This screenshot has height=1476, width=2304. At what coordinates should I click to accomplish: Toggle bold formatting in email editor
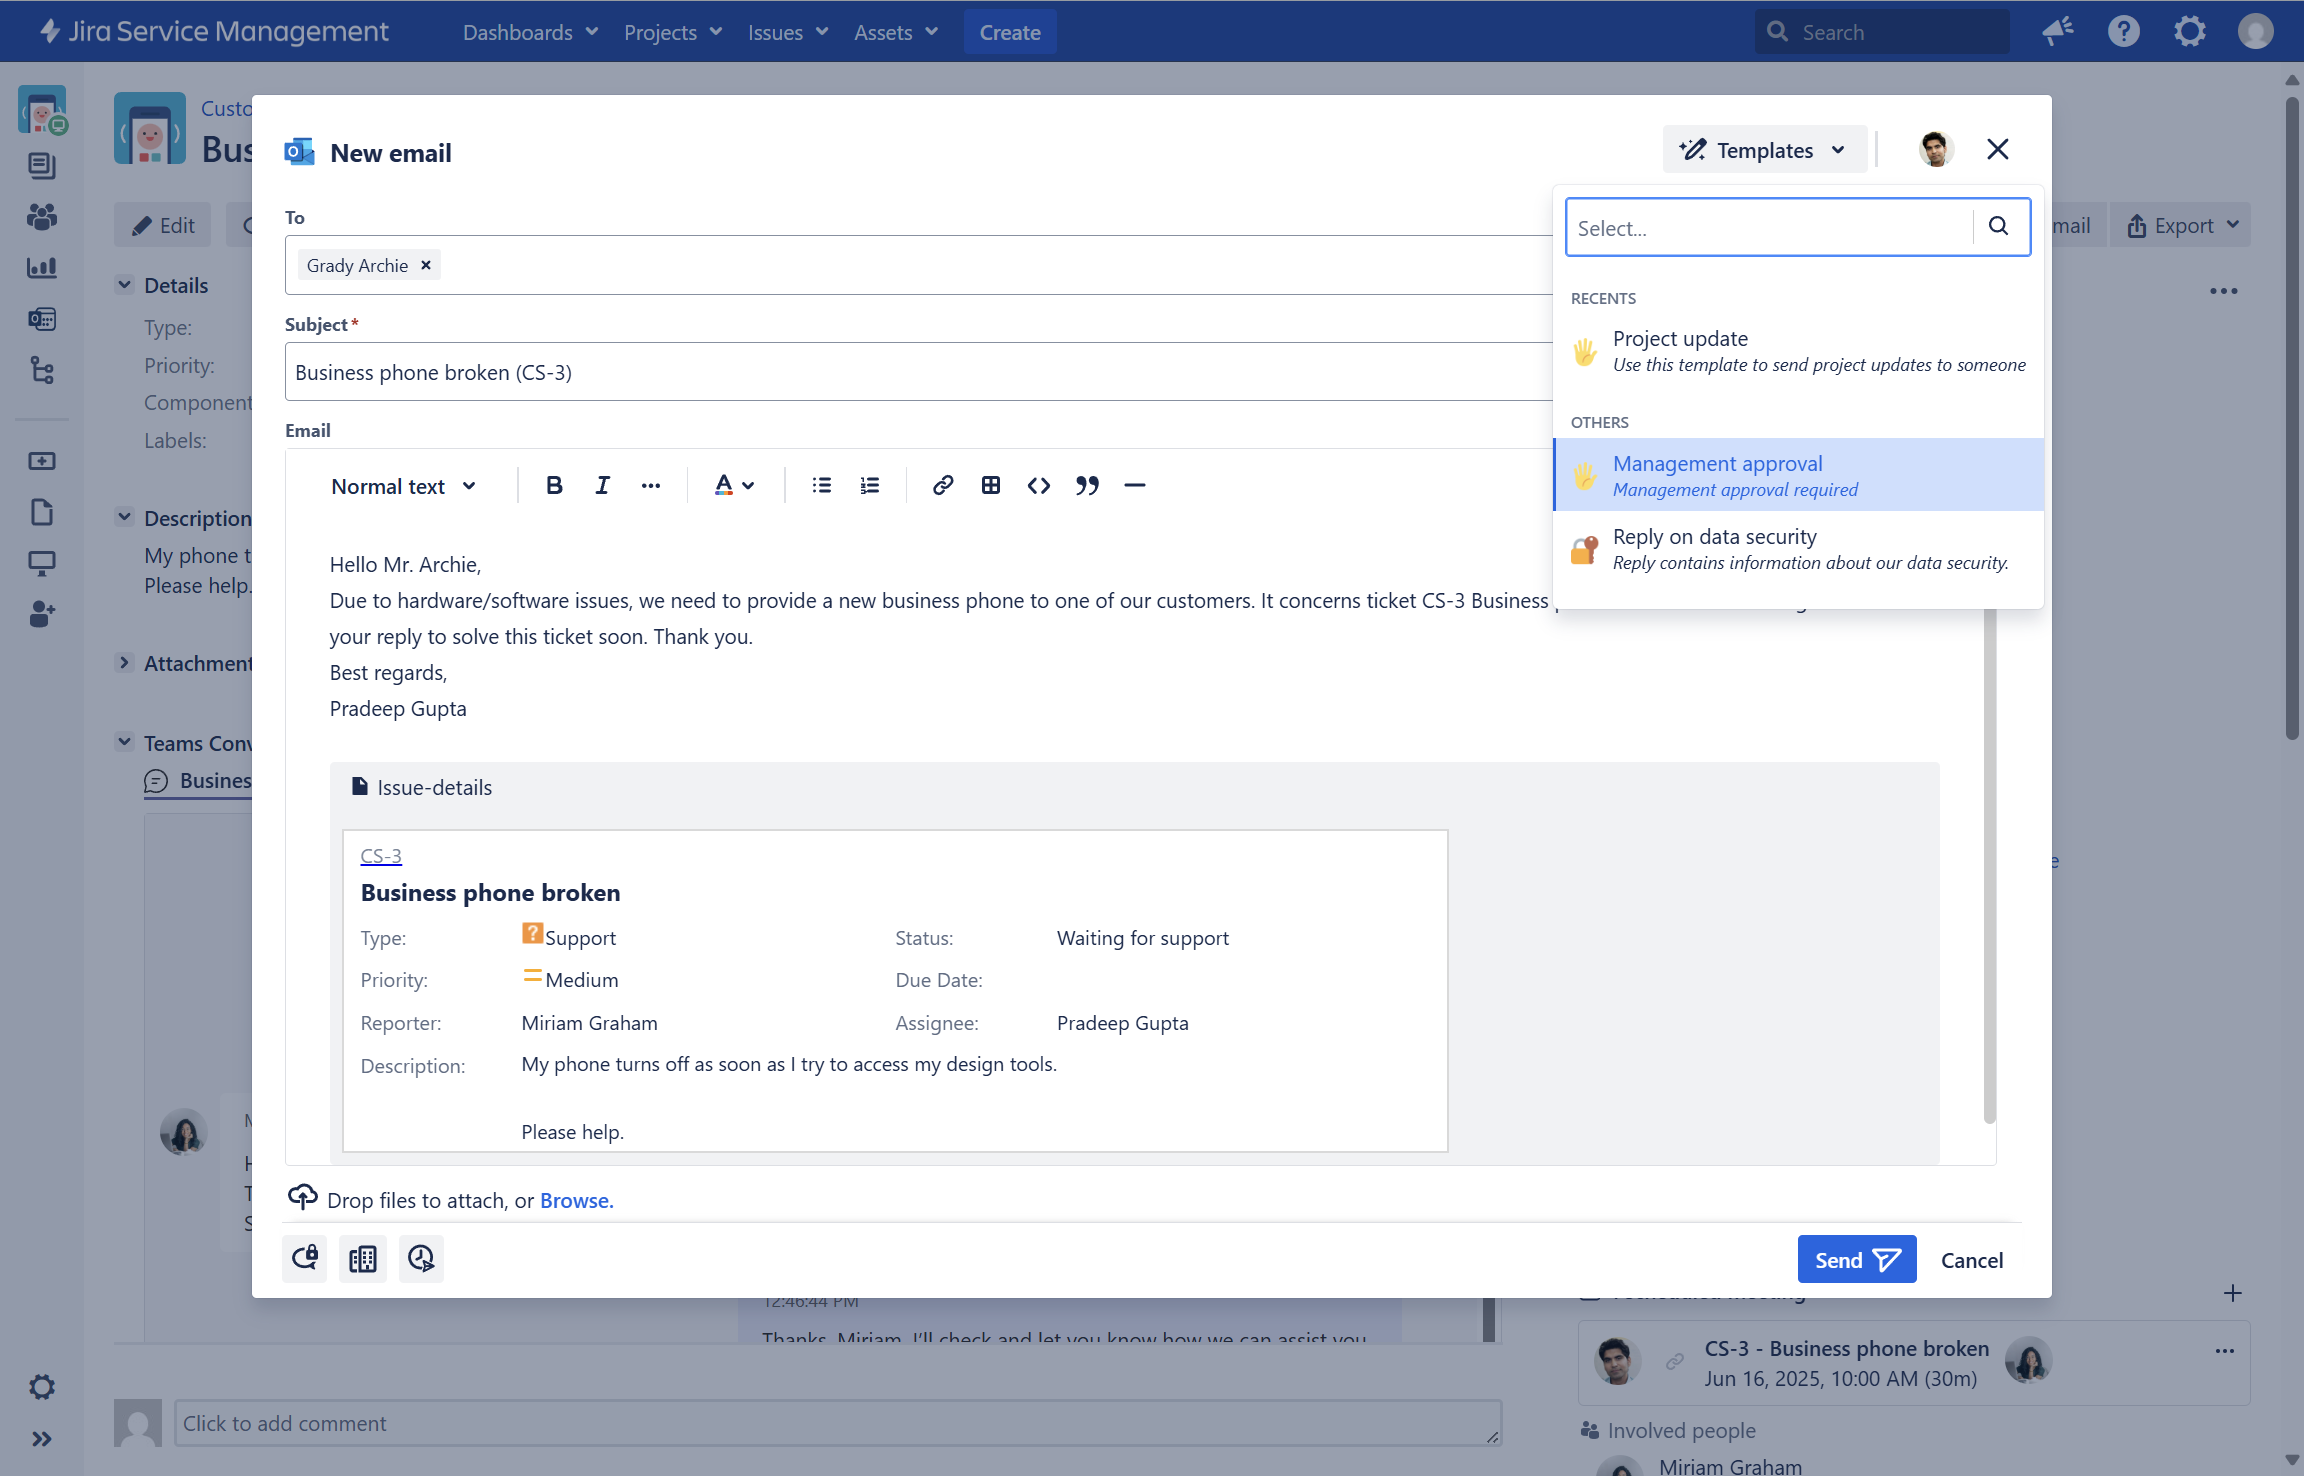554,486
